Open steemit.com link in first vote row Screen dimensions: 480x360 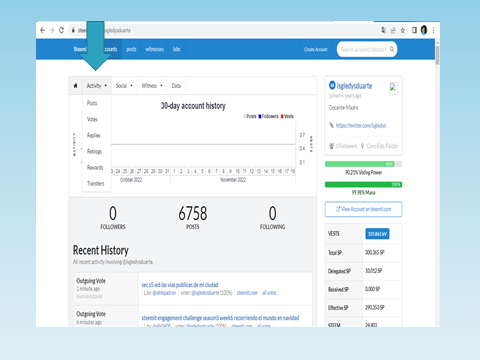coord(247,293)
